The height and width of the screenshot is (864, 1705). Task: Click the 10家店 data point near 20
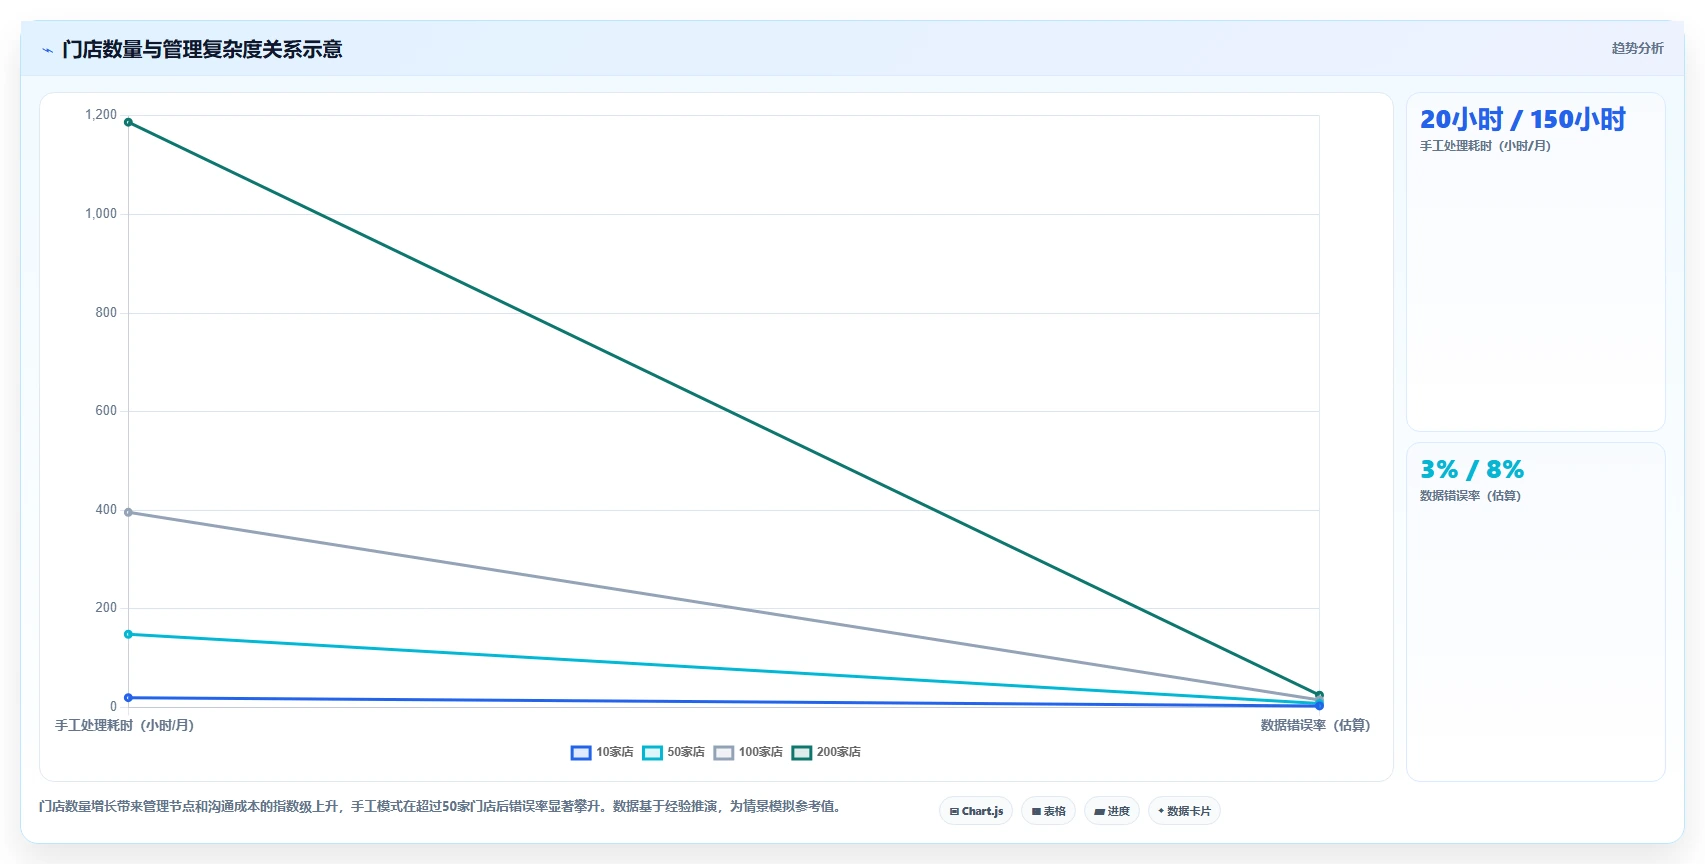(128, 698)
